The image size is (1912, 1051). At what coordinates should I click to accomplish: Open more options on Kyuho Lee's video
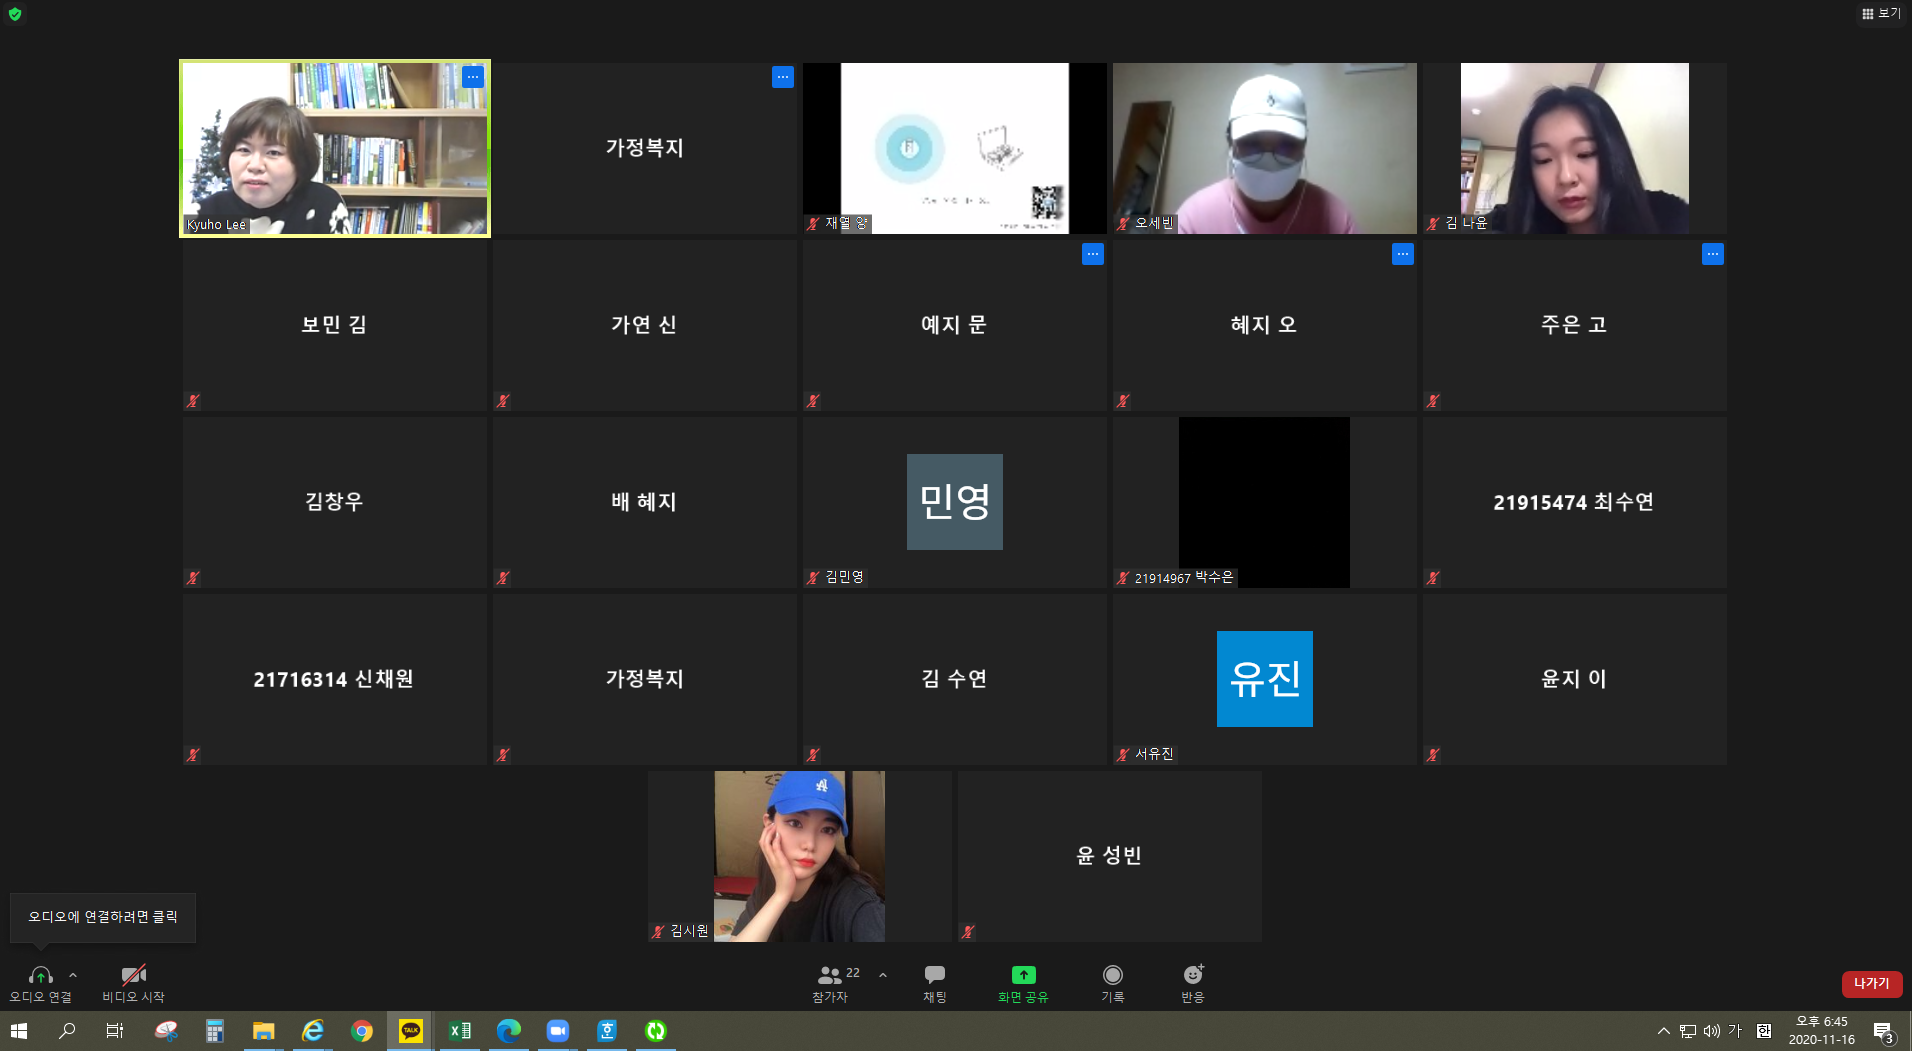[x=473, y=77]
